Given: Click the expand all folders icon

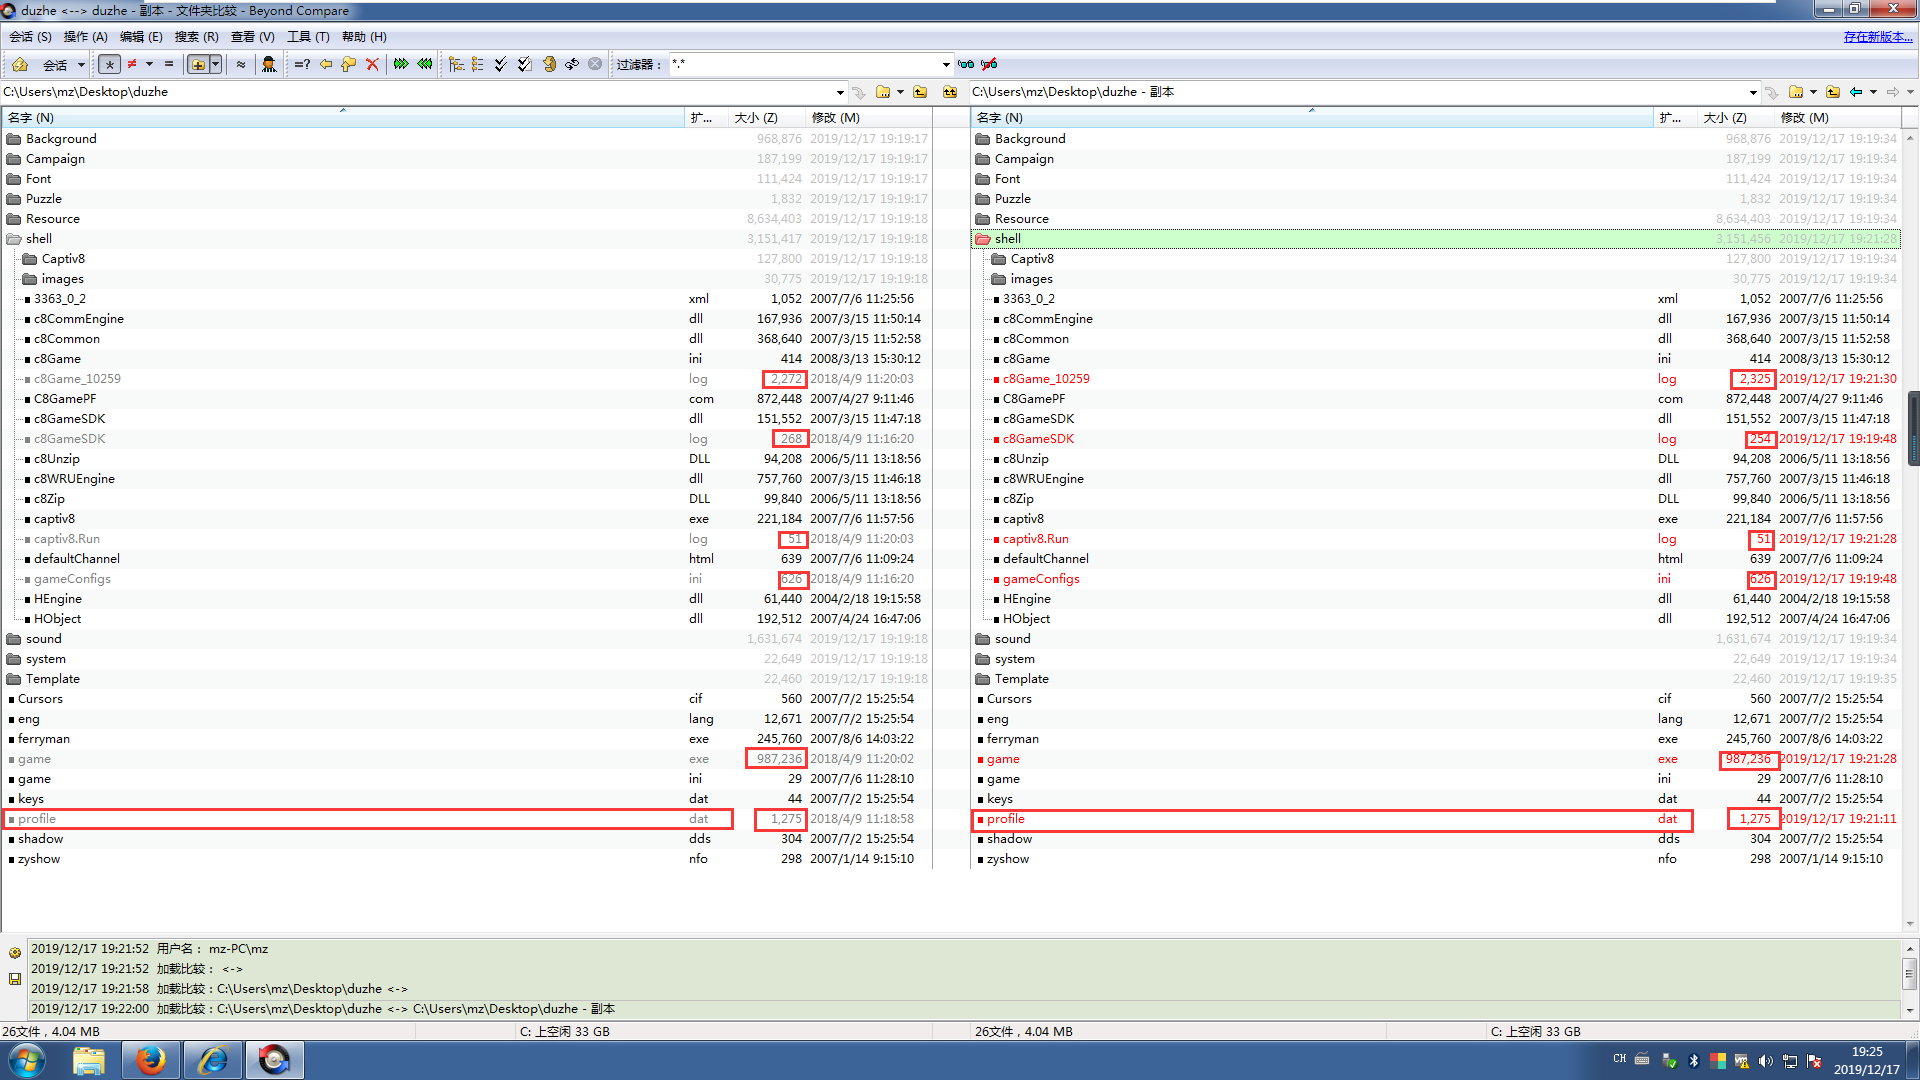Looking at the screenshot, I should (x=456, y=65).
